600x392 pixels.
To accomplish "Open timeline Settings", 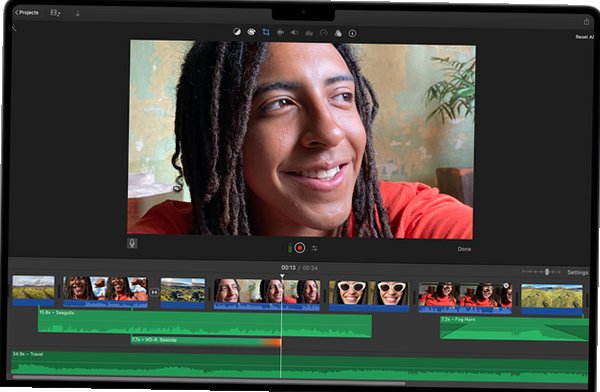I will click(577, 273).
